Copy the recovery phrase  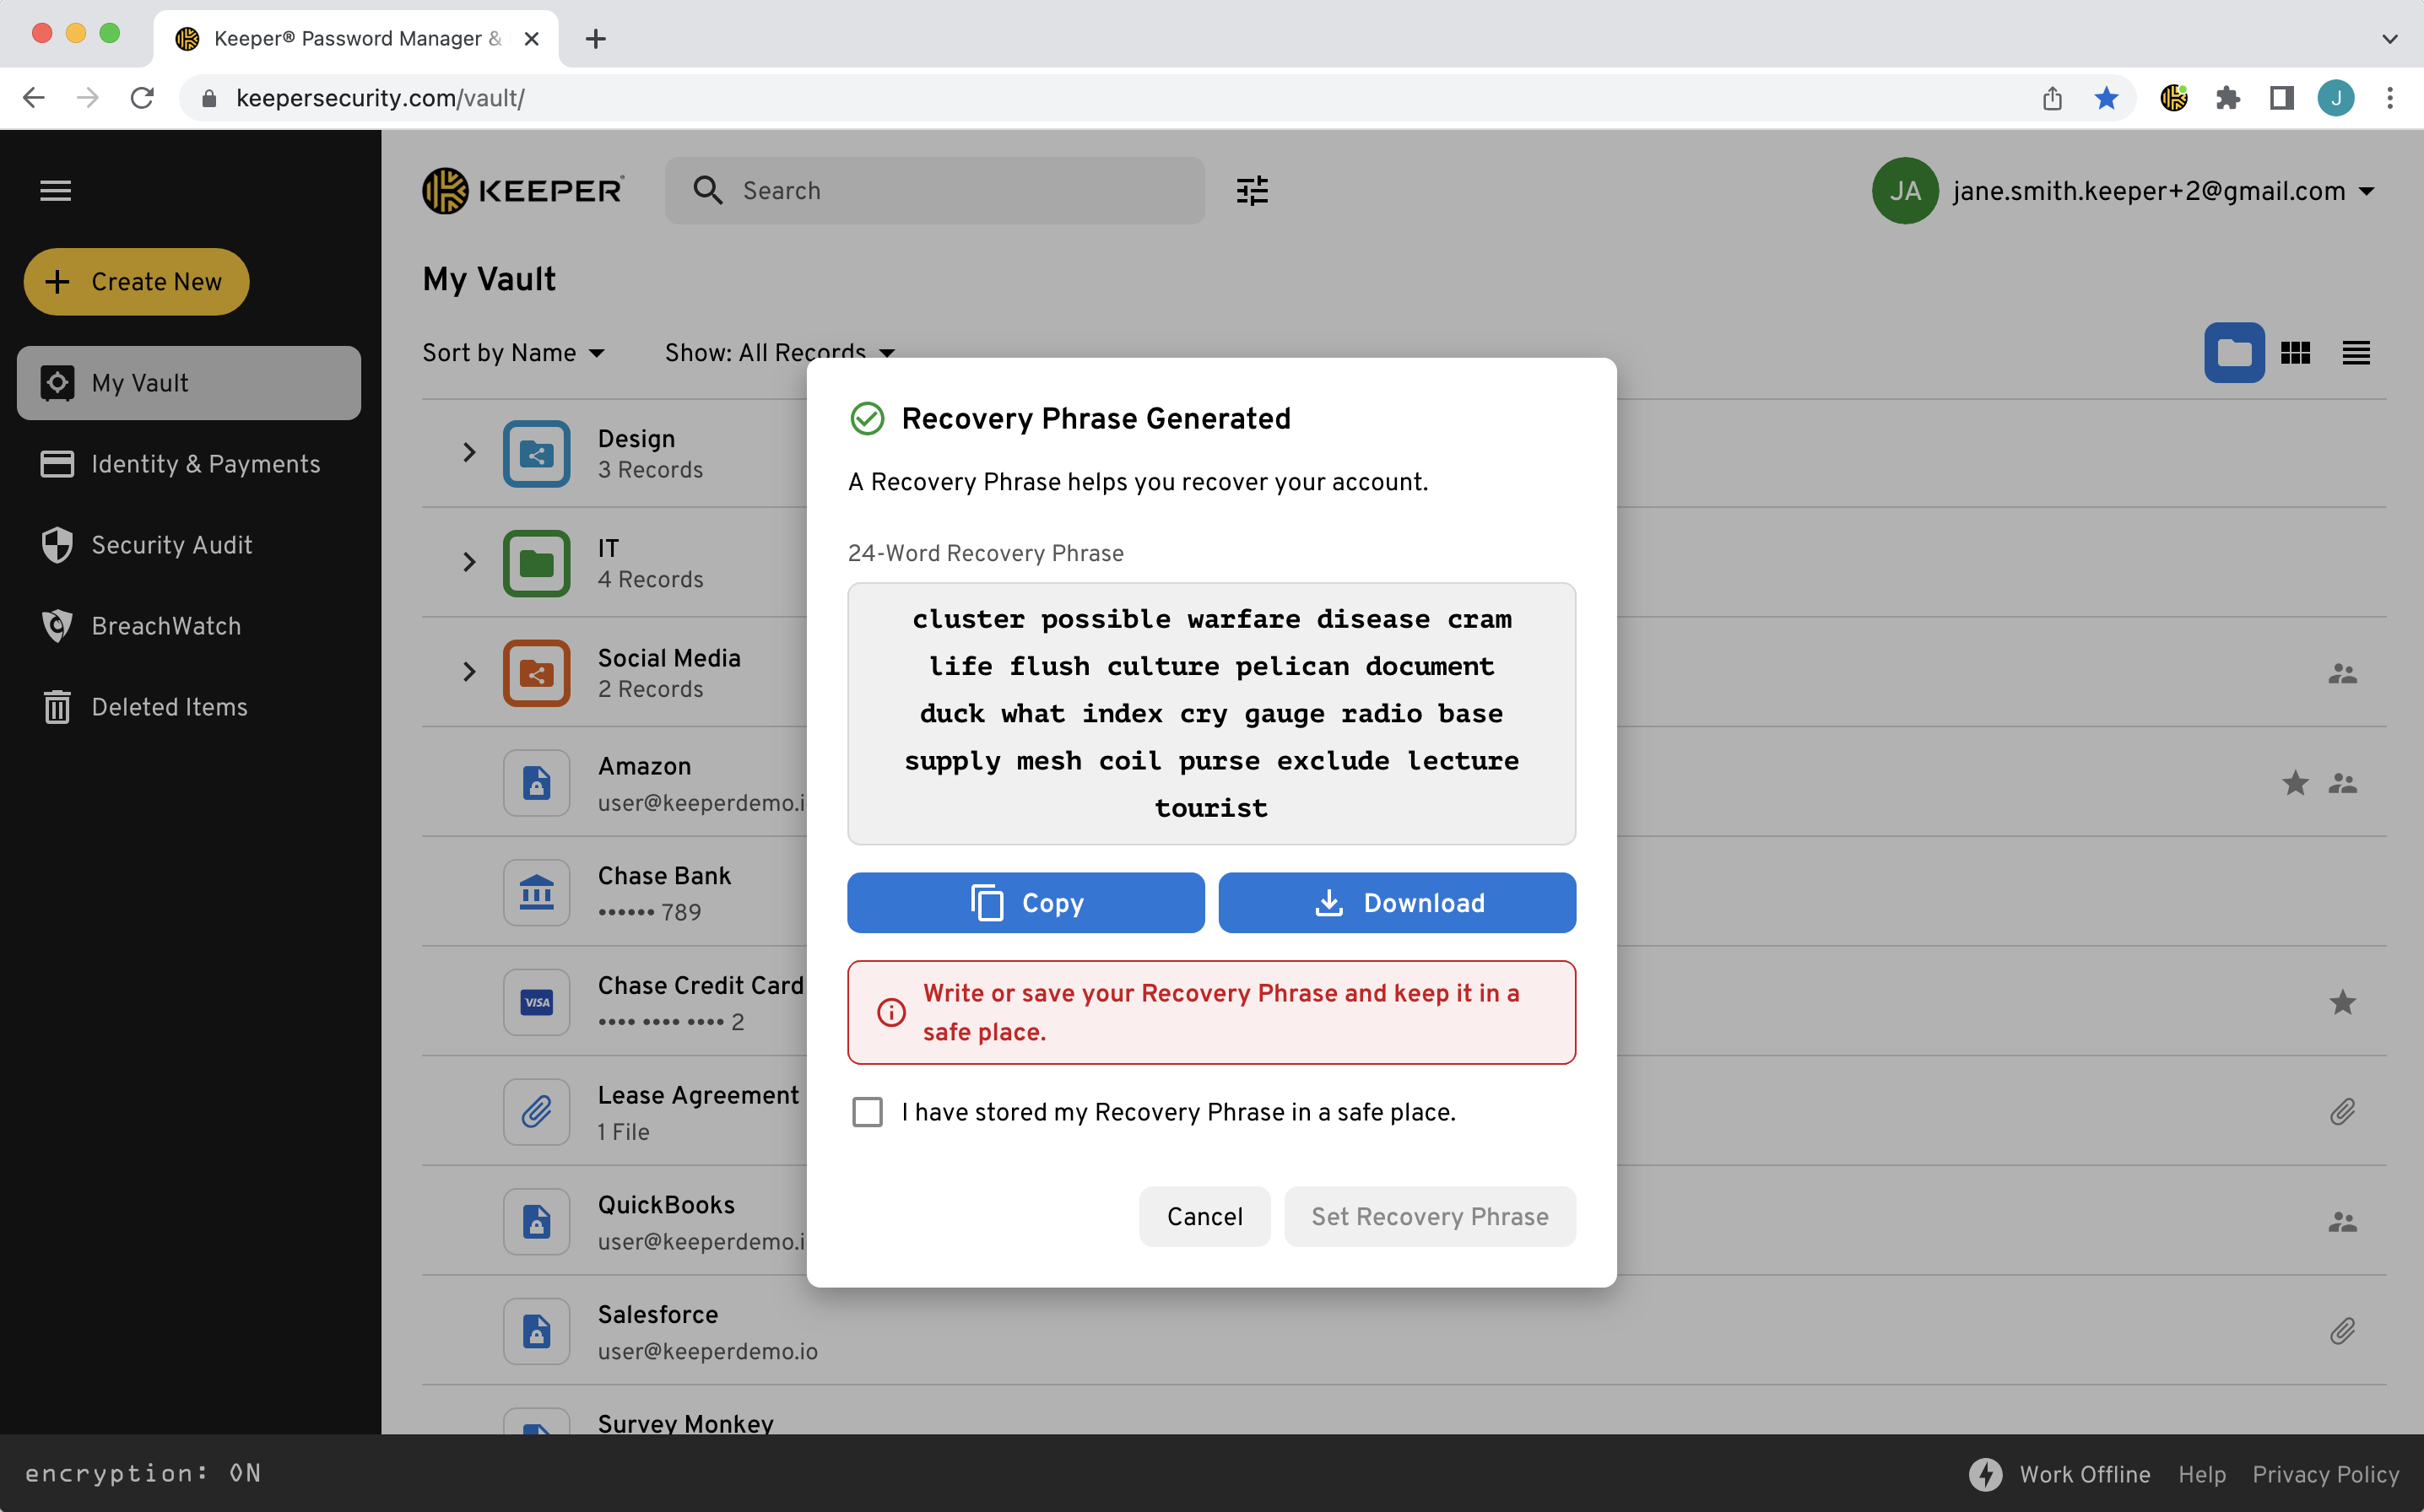tap(1025, 903)
